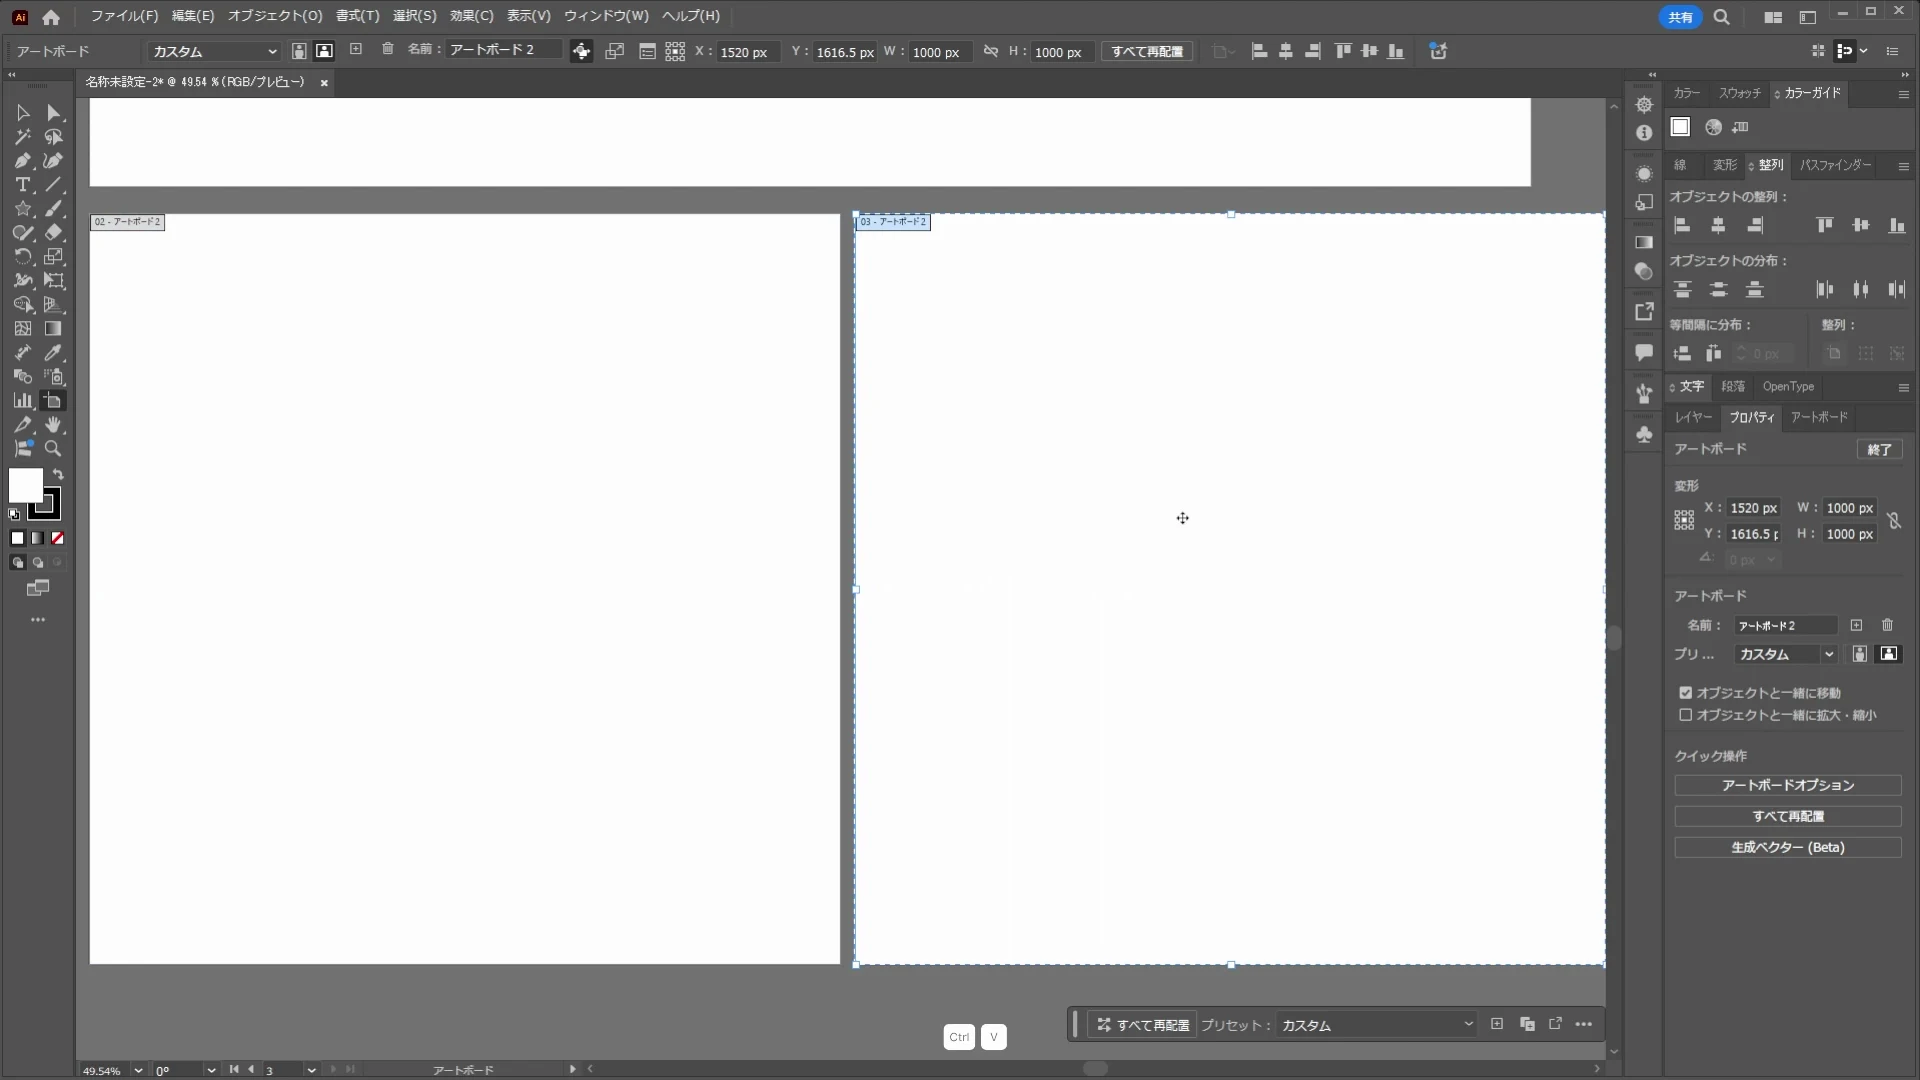Open the オブジェクト(O) menu
Image resolution: width=1920 pixels, height=1080 pixels.
pos(275,16)
